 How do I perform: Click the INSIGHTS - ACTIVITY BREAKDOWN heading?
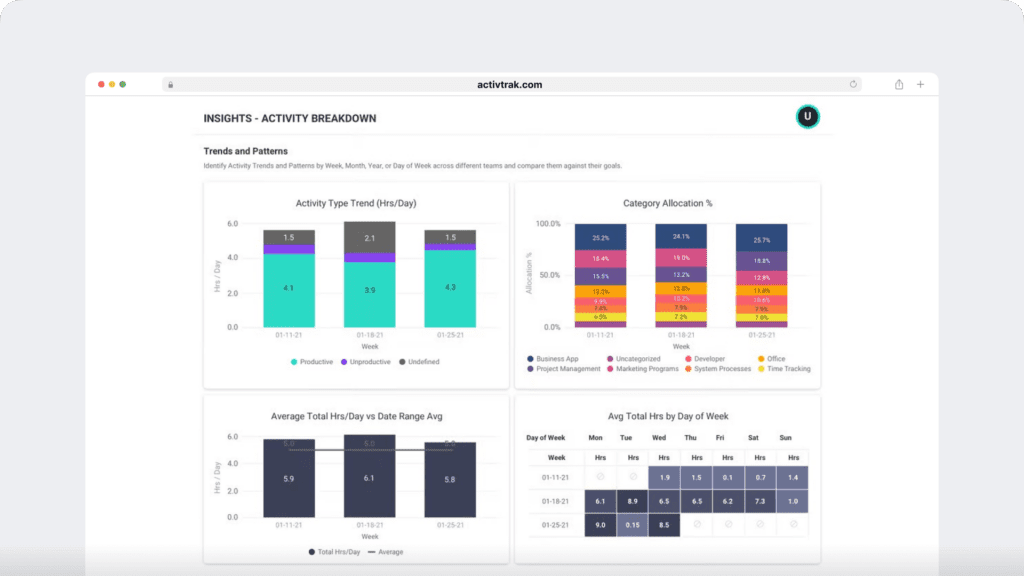(289, 117)
